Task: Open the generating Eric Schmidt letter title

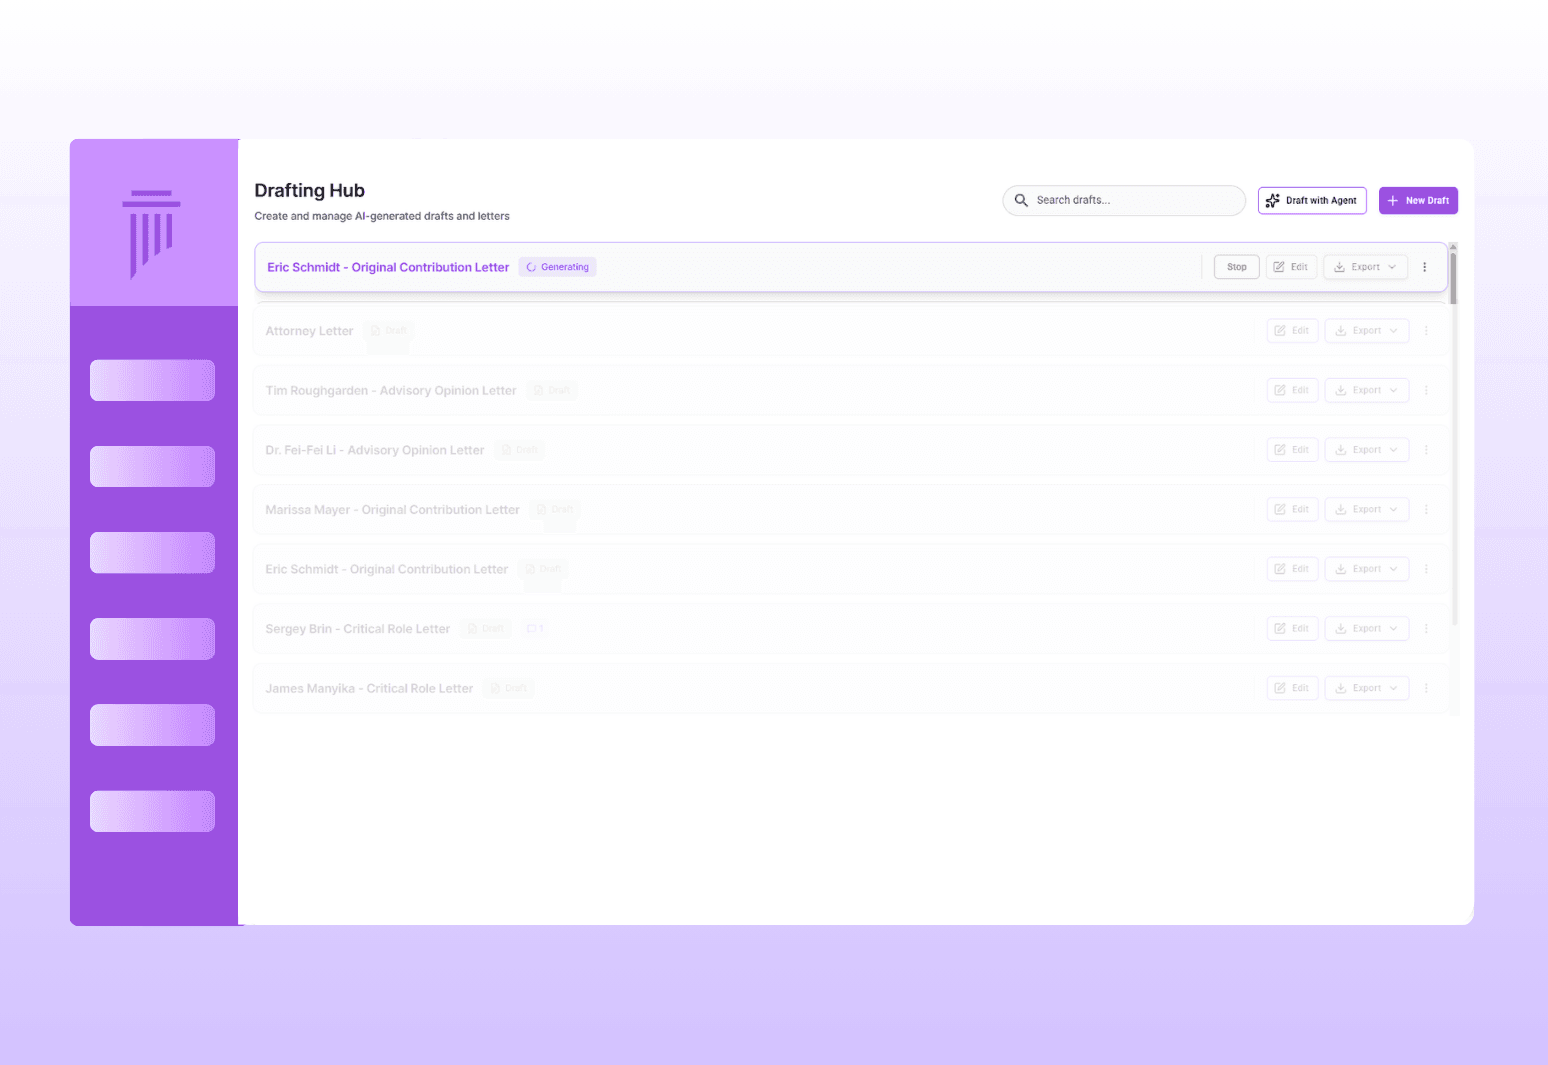Action: [388, 267]
